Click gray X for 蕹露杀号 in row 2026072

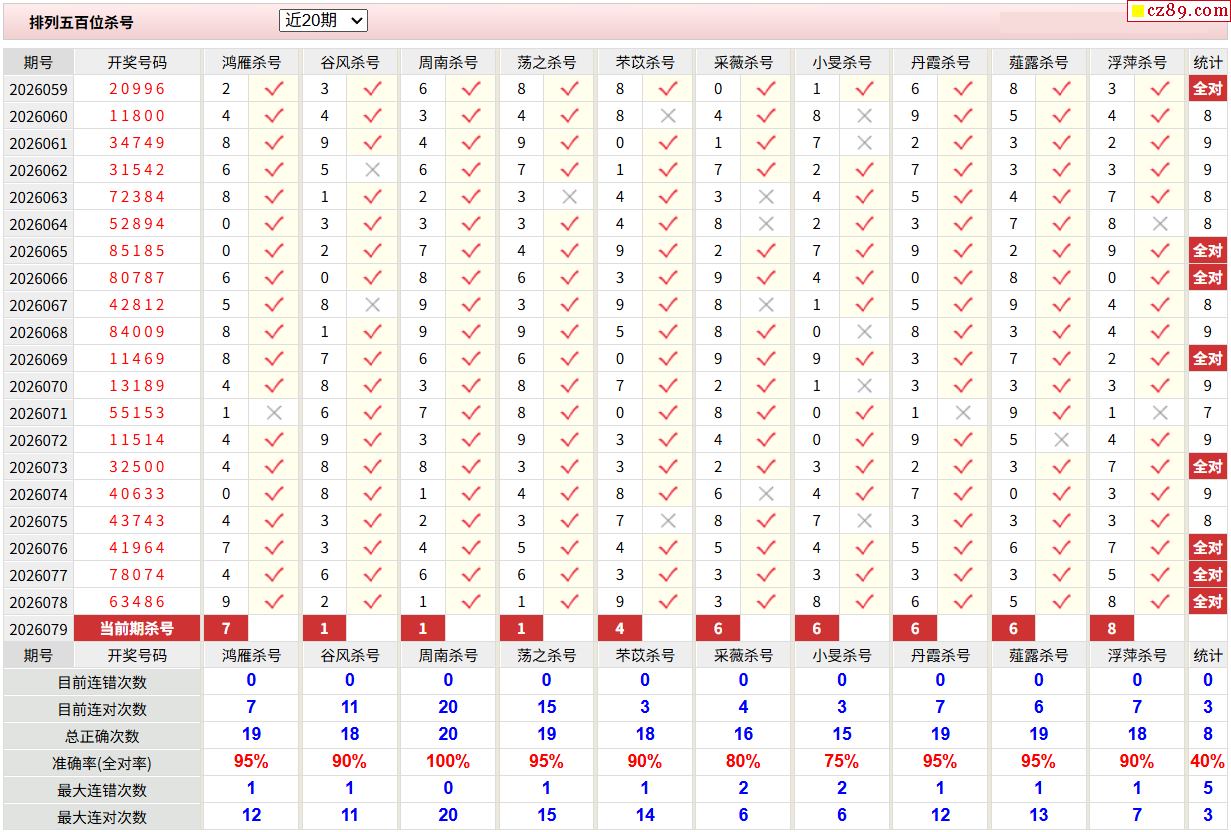click(1062, 440)
